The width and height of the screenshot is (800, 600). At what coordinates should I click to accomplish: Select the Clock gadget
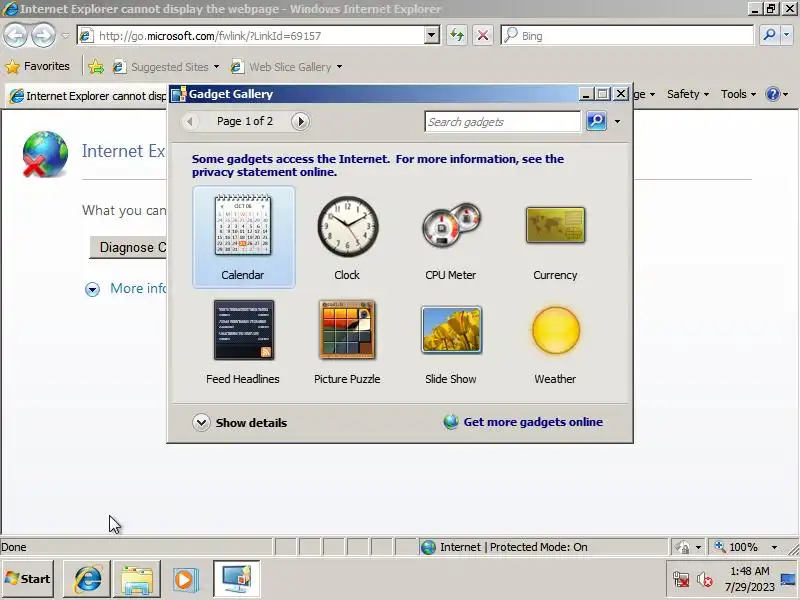click(347, 237)
